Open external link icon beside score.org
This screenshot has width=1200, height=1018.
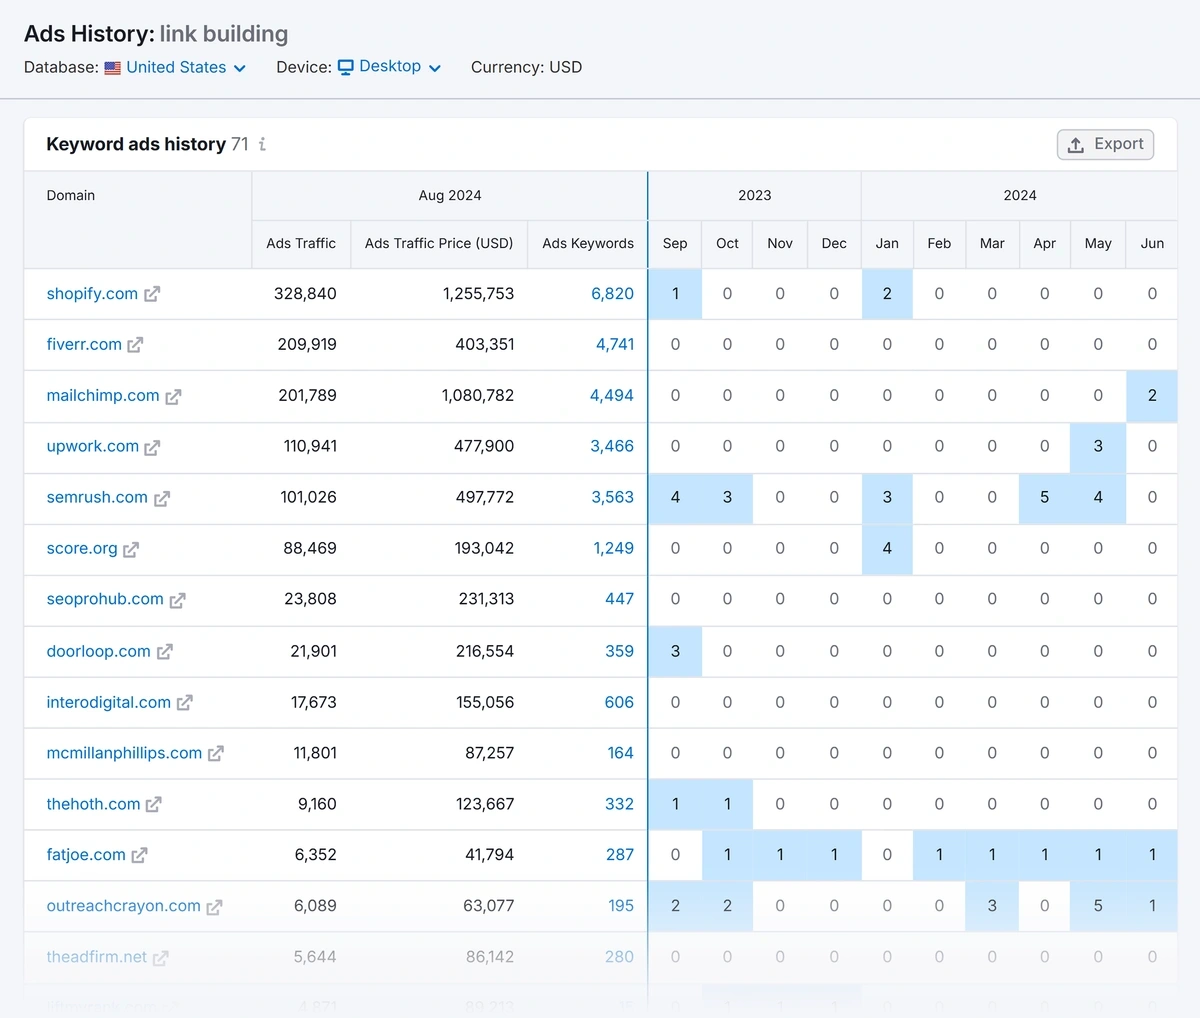click(x=131, y=549)
